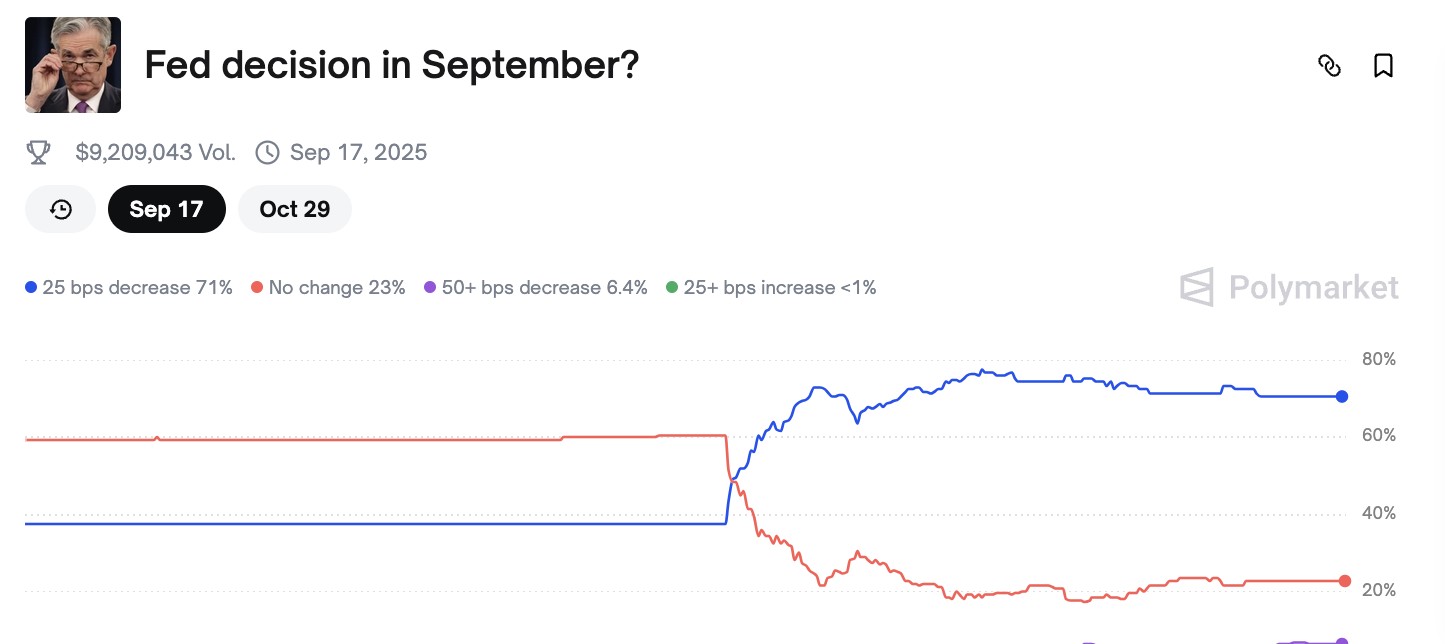Click the trophy icon beside volume
The height and width of the screenshot is (644, 1445).
pyautogui.click(x=38, y=152)
